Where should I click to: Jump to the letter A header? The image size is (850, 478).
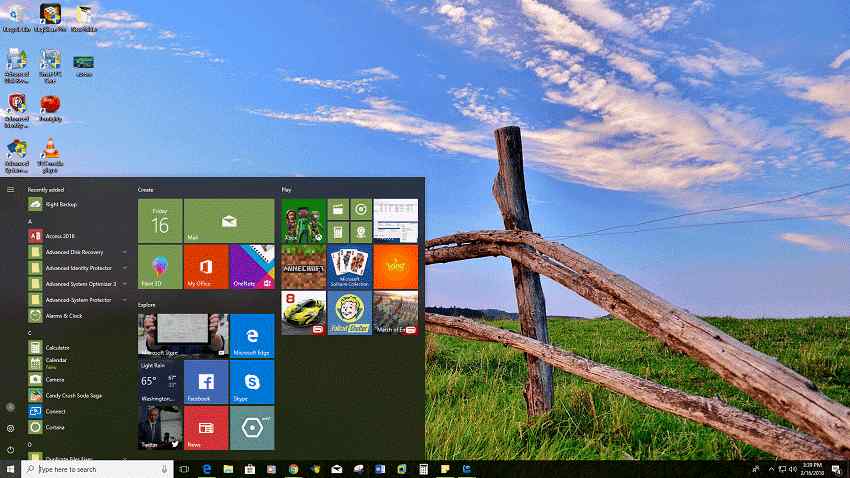click(30, 221)
